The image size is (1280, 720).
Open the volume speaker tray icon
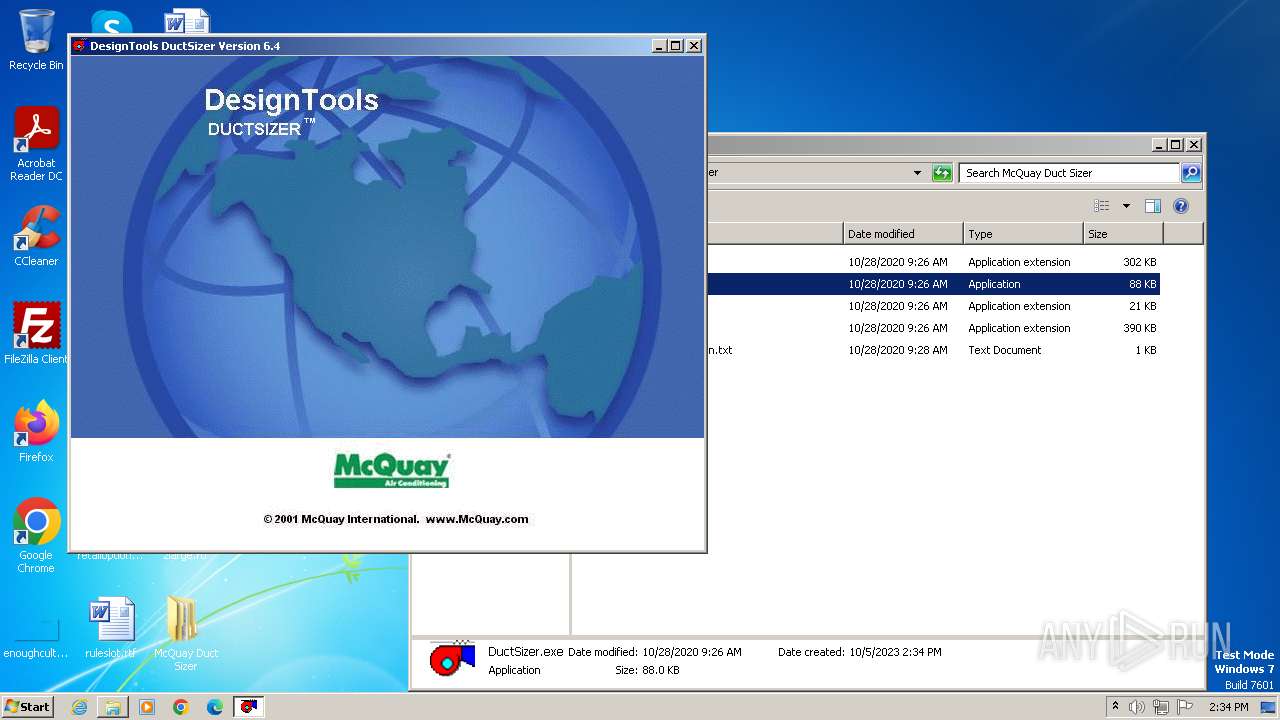(x=1137, y=707)
